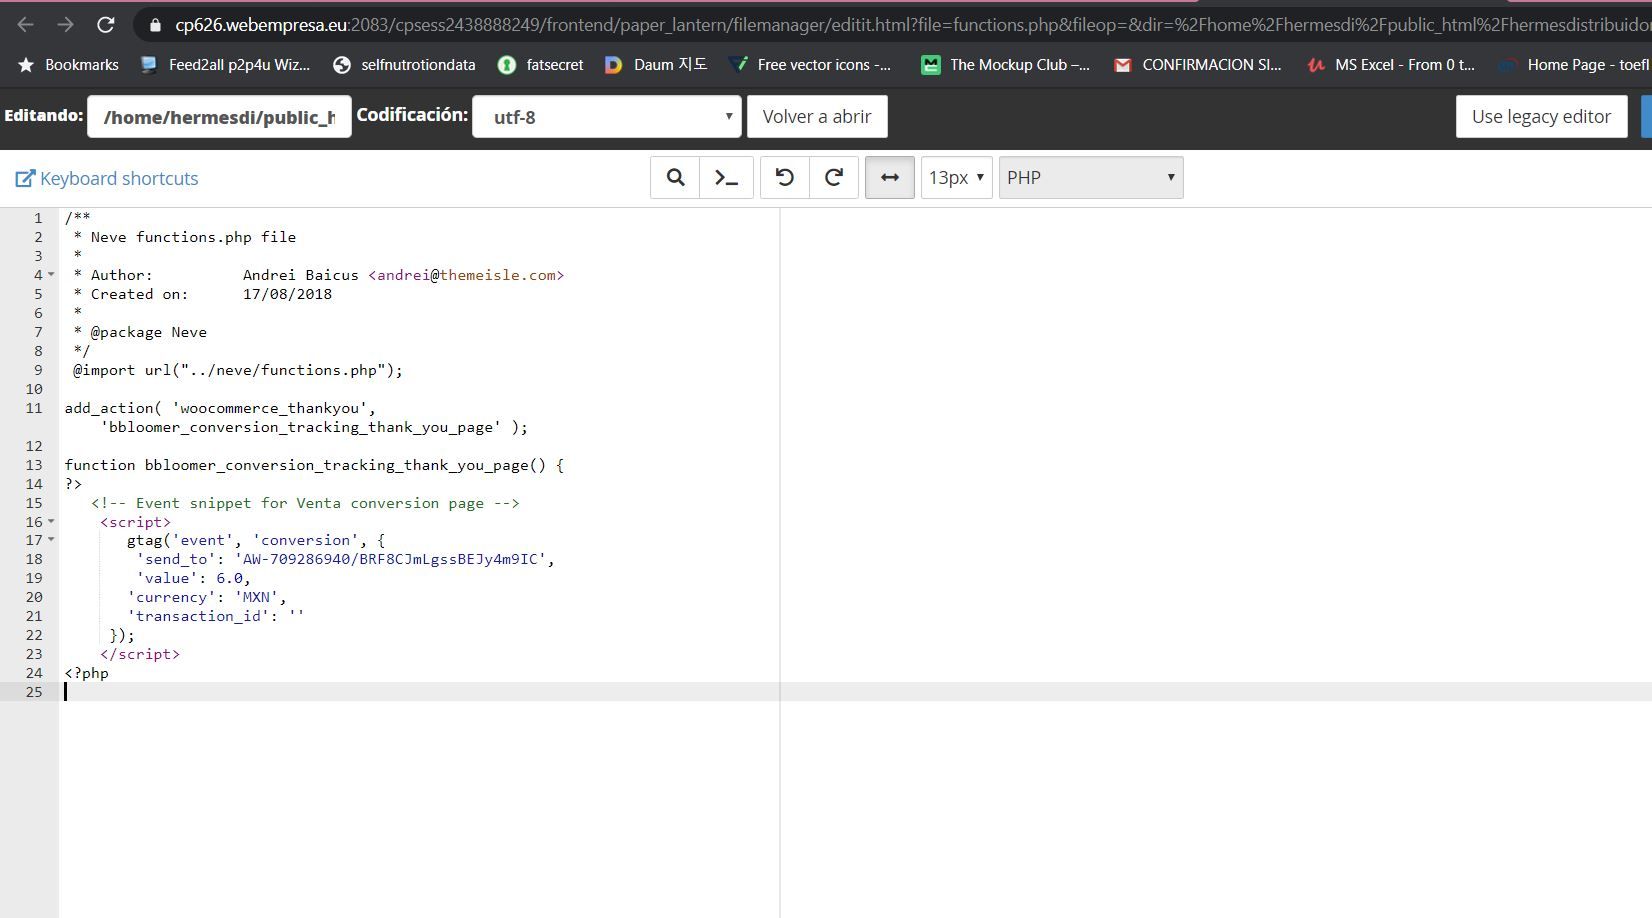Click line number 25 in the gutter
The height and width of the screenshot is (918, 1652).
(x=34, y=692)
